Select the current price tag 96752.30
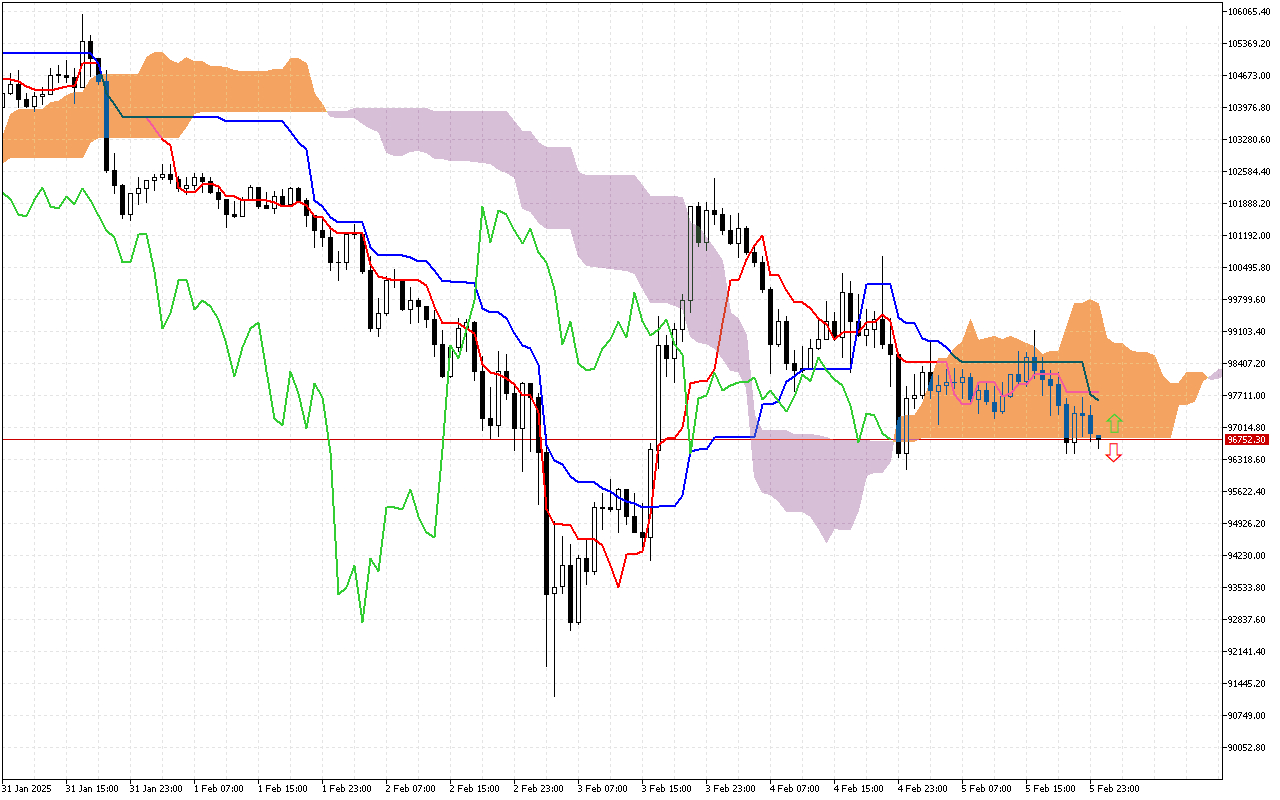This screenshot has width=1280, height=800. 1247,439
